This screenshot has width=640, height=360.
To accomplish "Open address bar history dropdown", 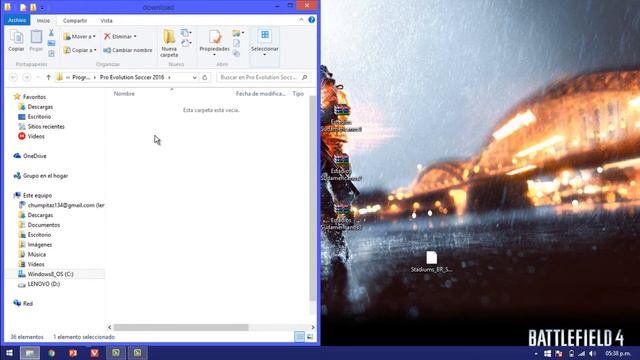I will (x=194, y=77).
